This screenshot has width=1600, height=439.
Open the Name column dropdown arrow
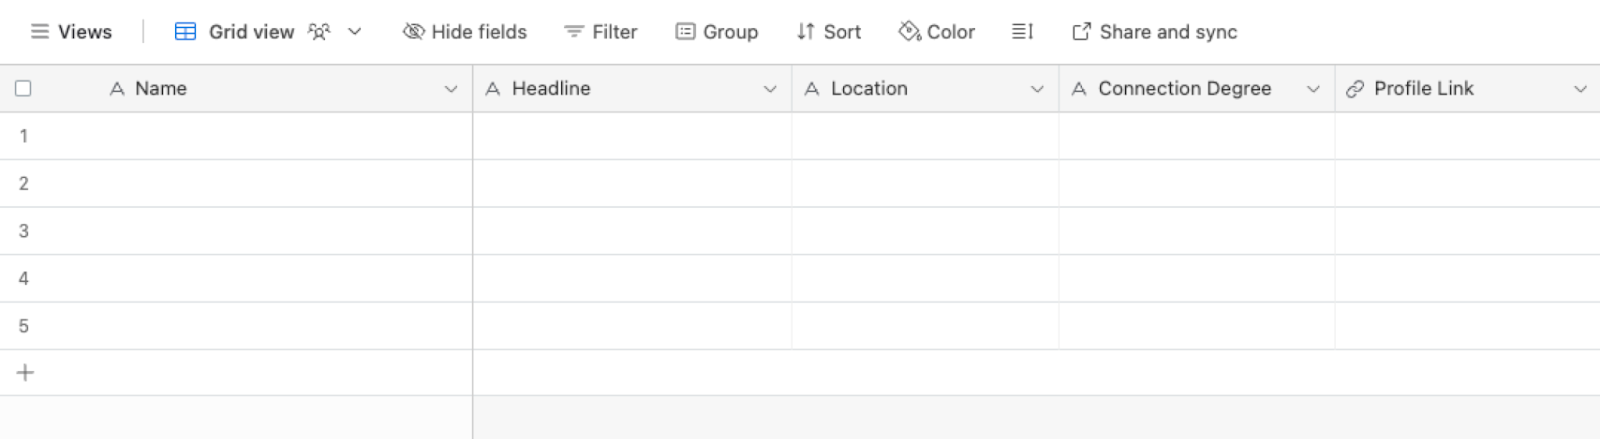[451, 89]
